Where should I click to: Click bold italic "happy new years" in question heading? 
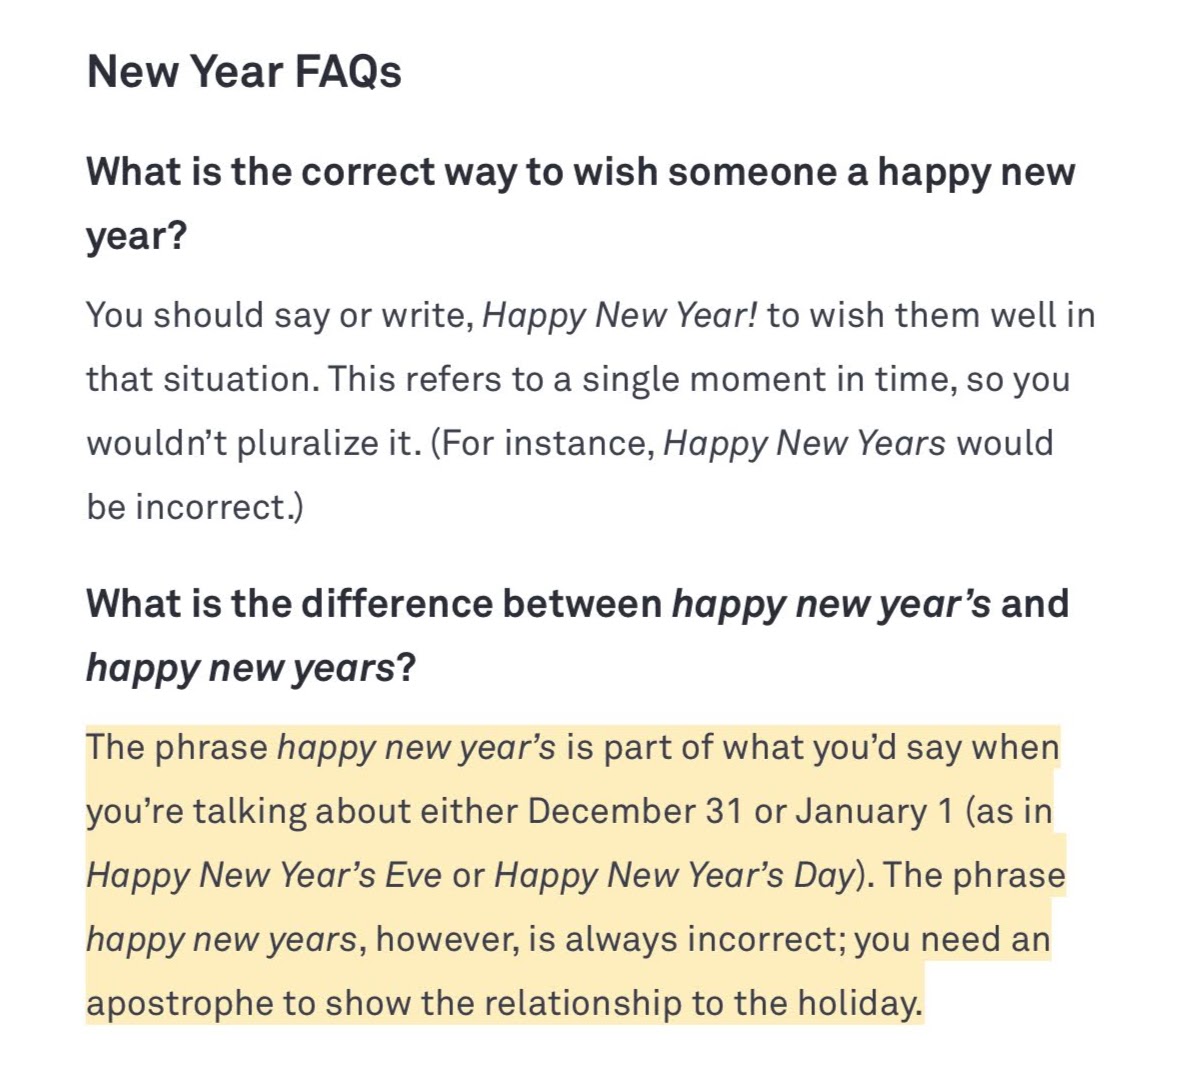240,668
